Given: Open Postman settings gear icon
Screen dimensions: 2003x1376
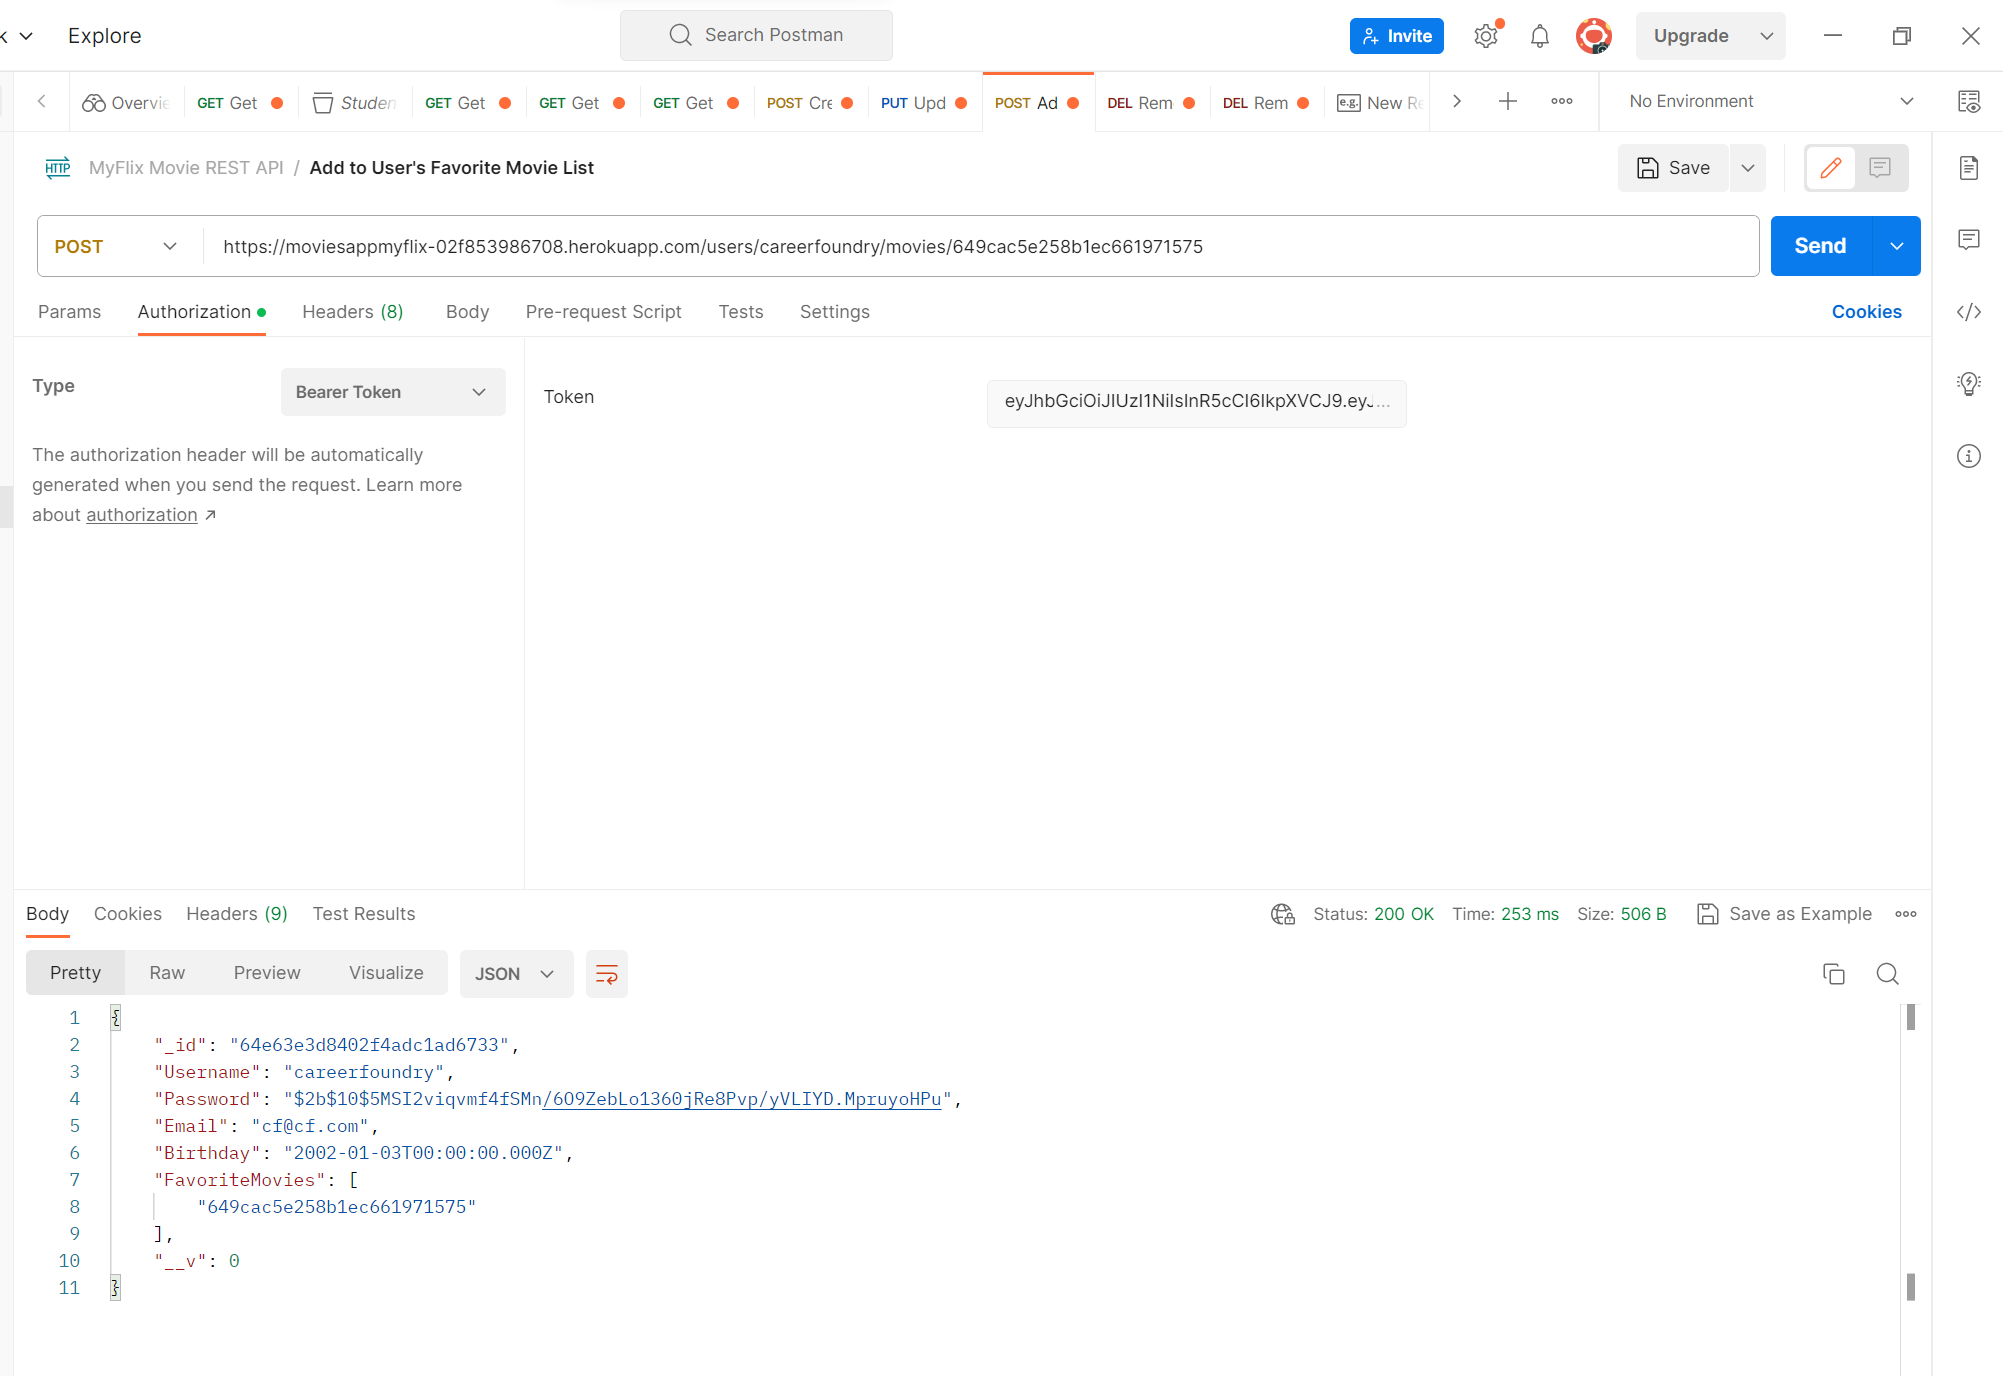Looking at the screenshot, I should pyautogui.click(x=1486, y=36).
